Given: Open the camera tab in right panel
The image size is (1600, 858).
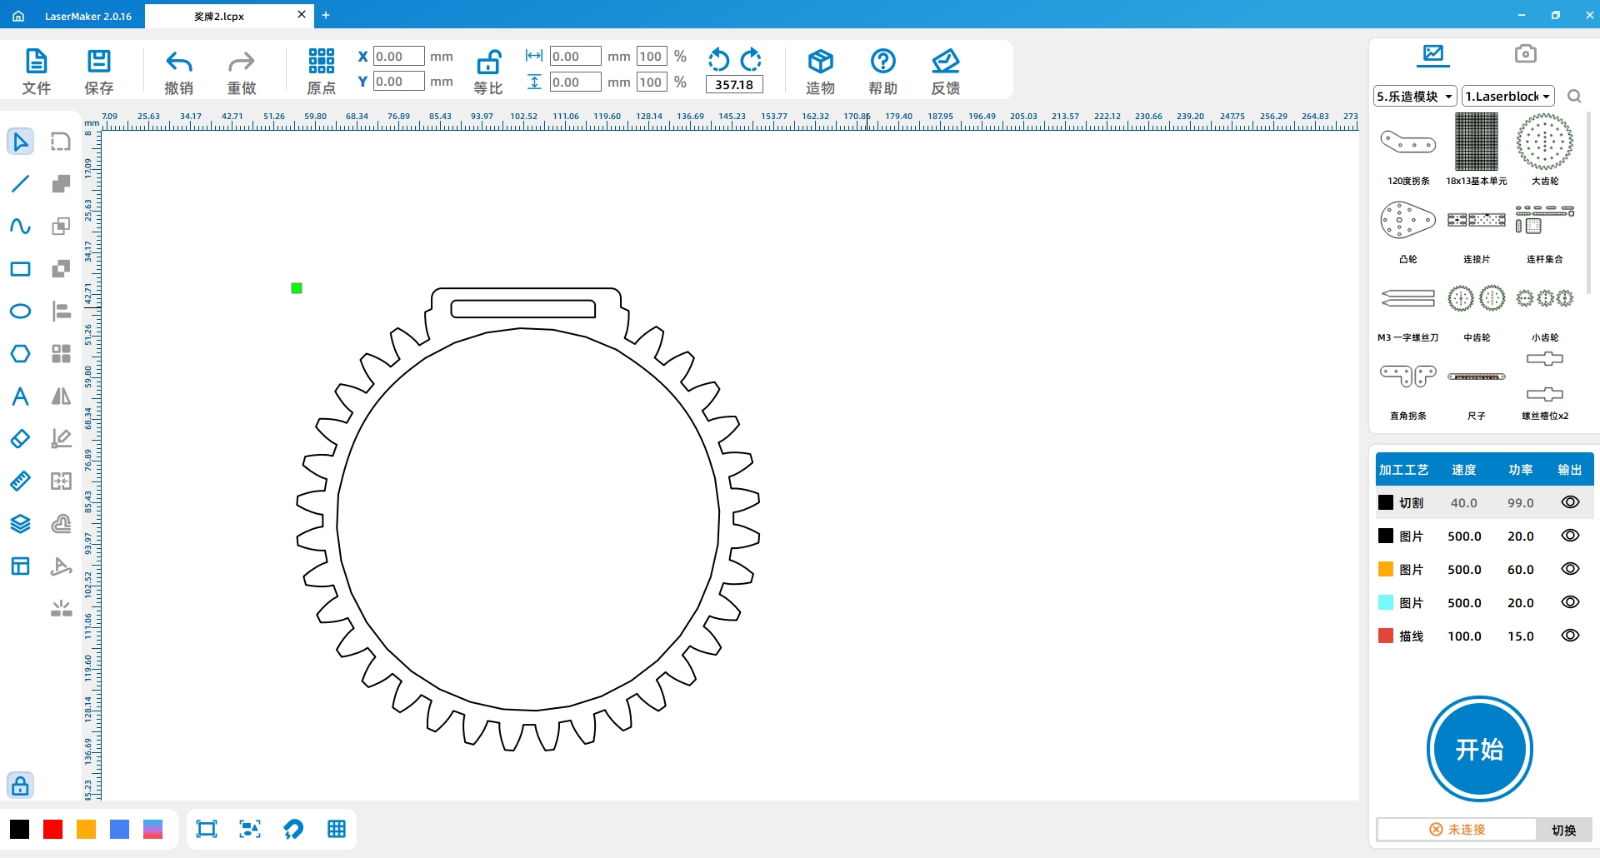Looking at the screenshot, I should pyautogui.click(x=1525, y=54).
